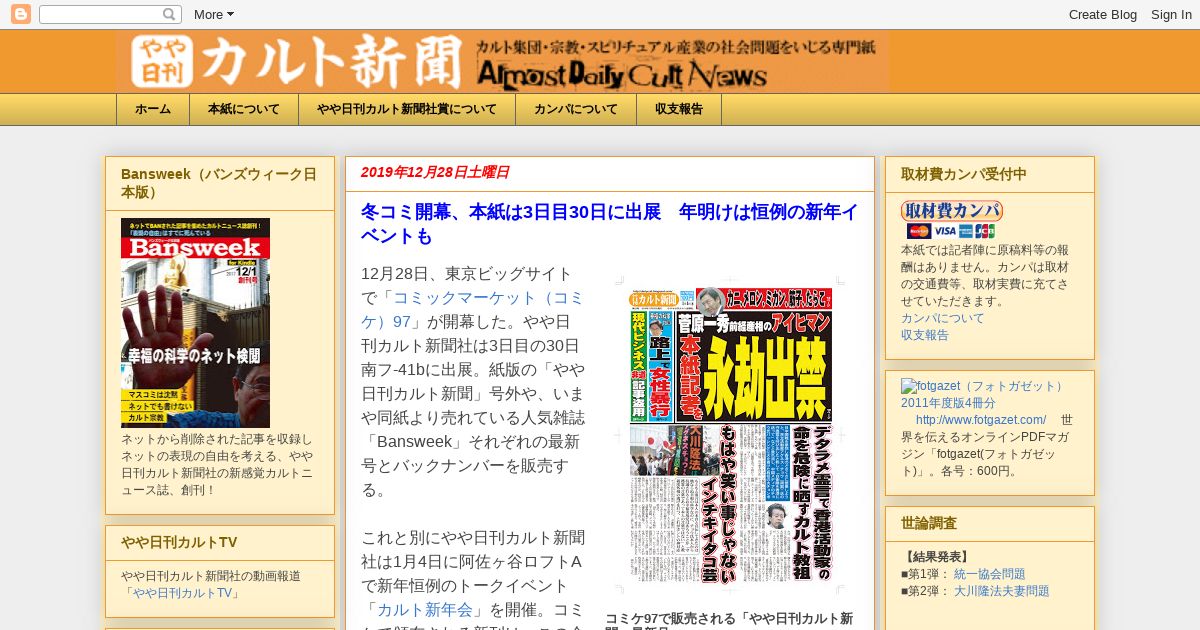Open the やや日刊カルトTV link
The height and width of the screenshot is (630, 1200).
click(184, 593)
